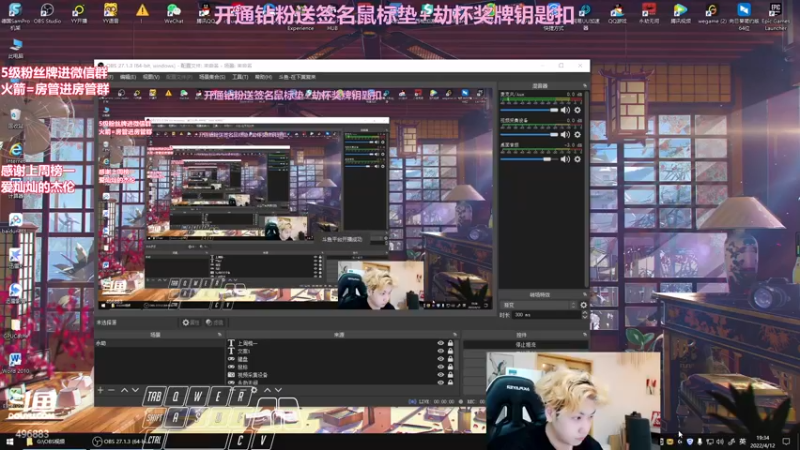Click the 停止推流 stop streaming button
The height and width of the screenshot is (450, 800).
click(526, 345)
